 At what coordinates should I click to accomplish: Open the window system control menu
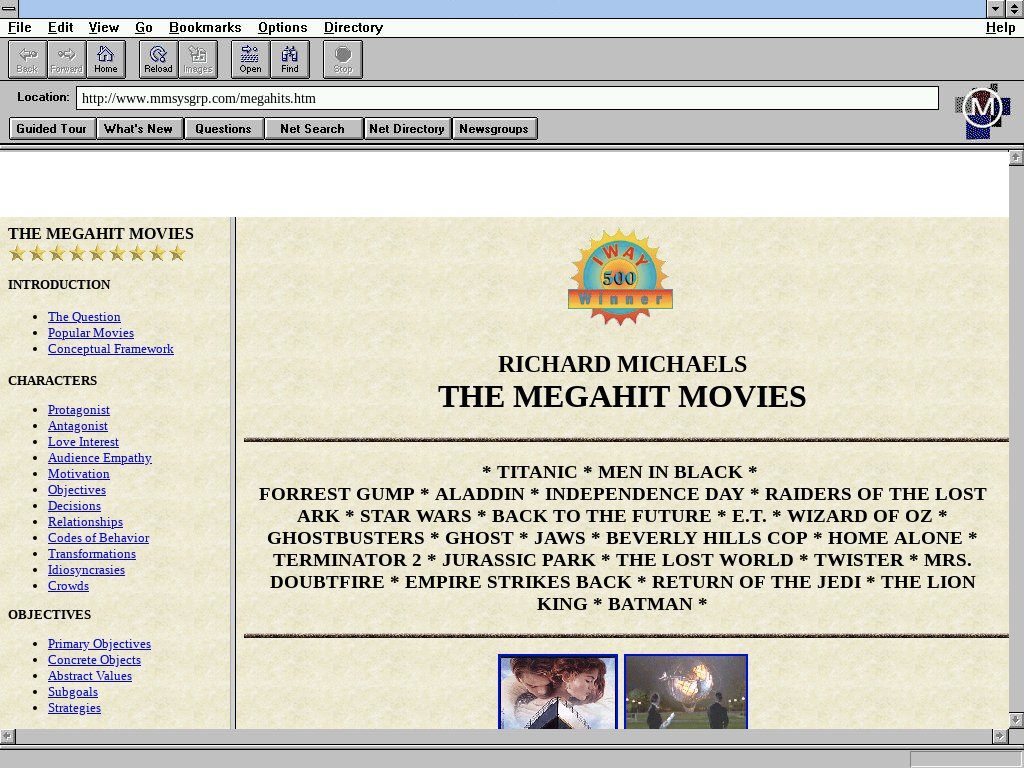pos(9,9)
